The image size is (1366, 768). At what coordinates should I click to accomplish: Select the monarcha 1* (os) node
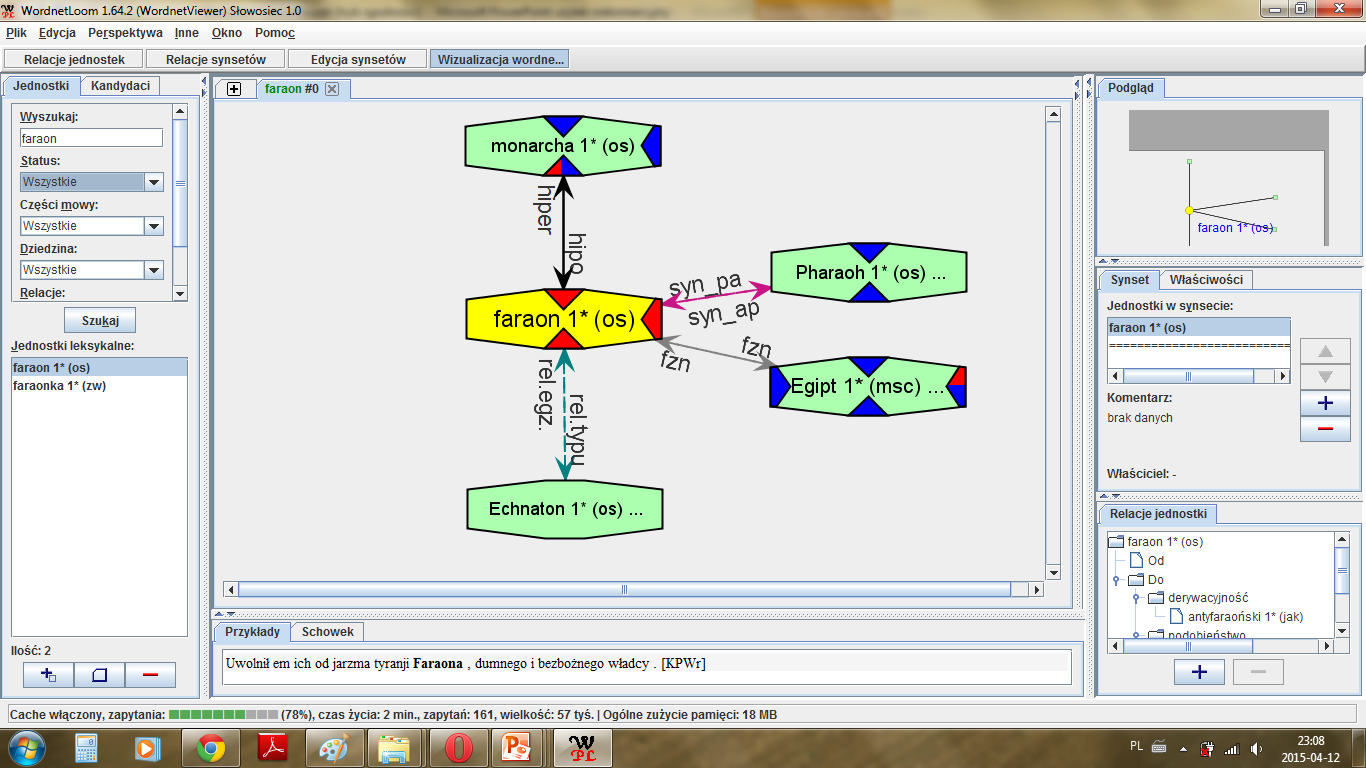(x=563, y=146)
